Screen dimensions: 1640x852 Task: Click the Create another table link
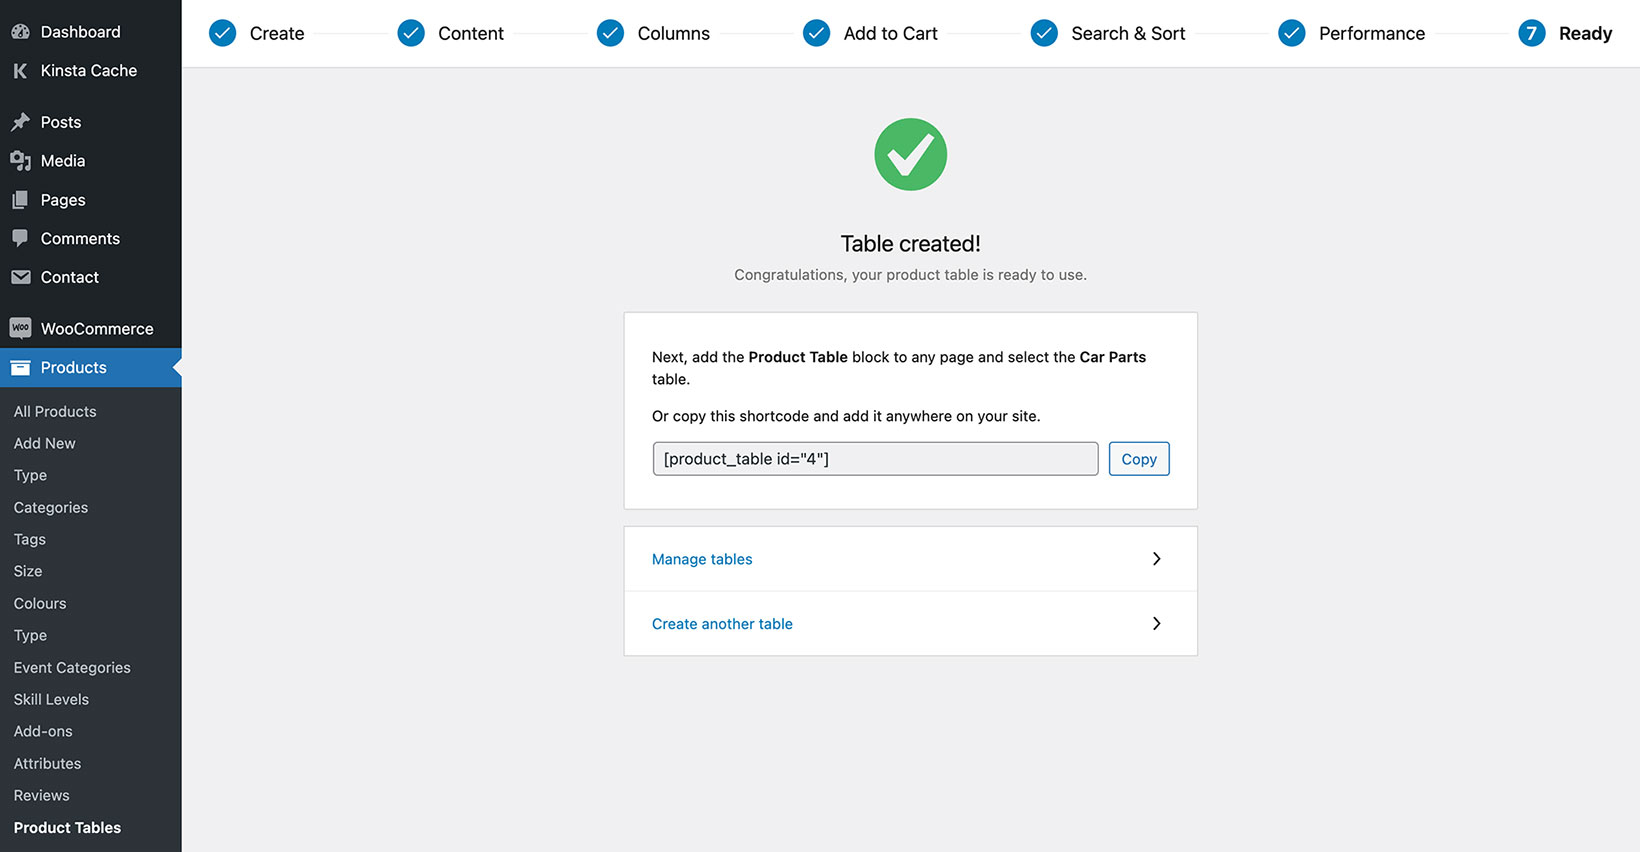coord(722,624)
